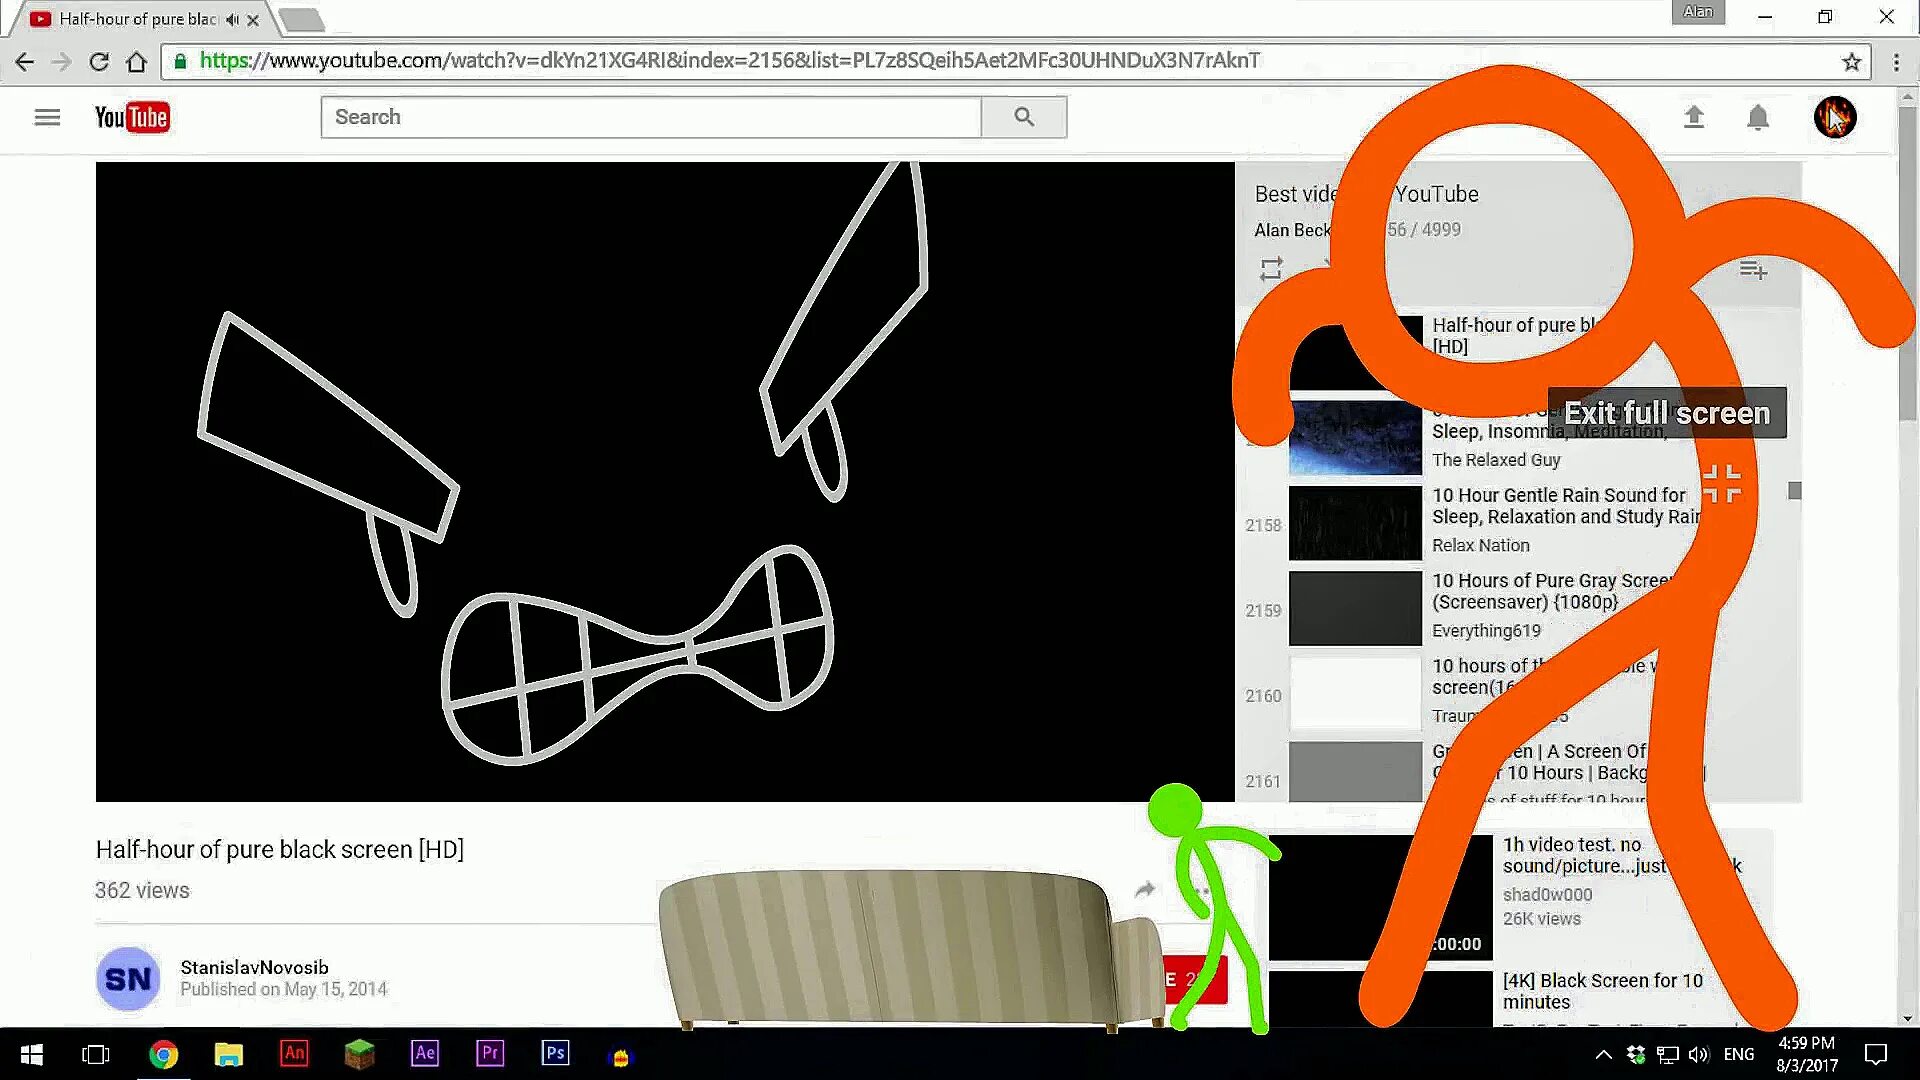Open the notifications bell

click(x=1757, y=117)
